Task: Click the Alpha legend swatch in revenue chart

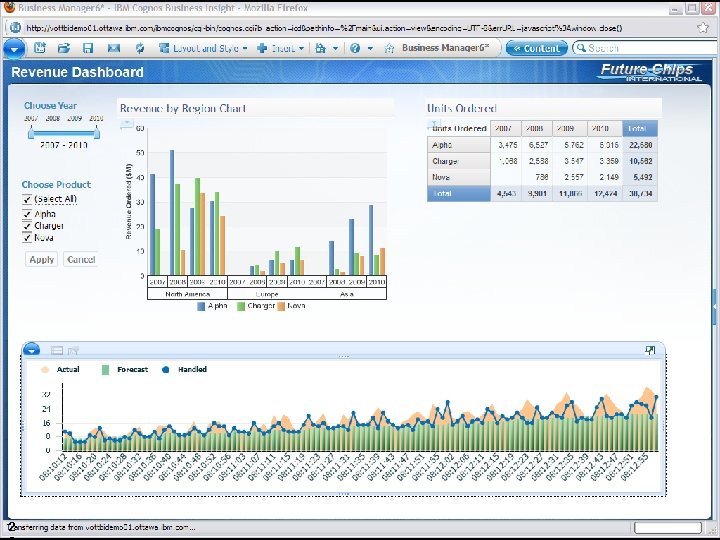Action: [201, 306]
